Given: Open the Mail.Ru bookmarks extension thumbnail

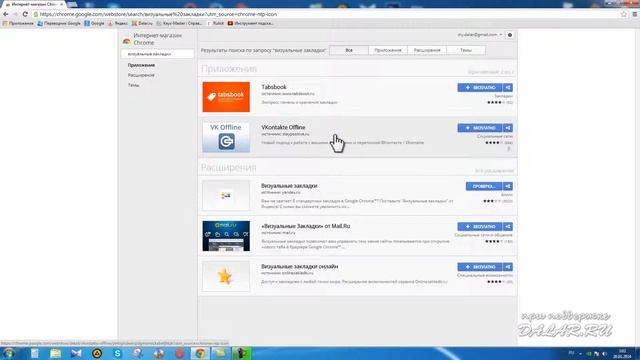Looking at the screenshot, I should 226,236.
